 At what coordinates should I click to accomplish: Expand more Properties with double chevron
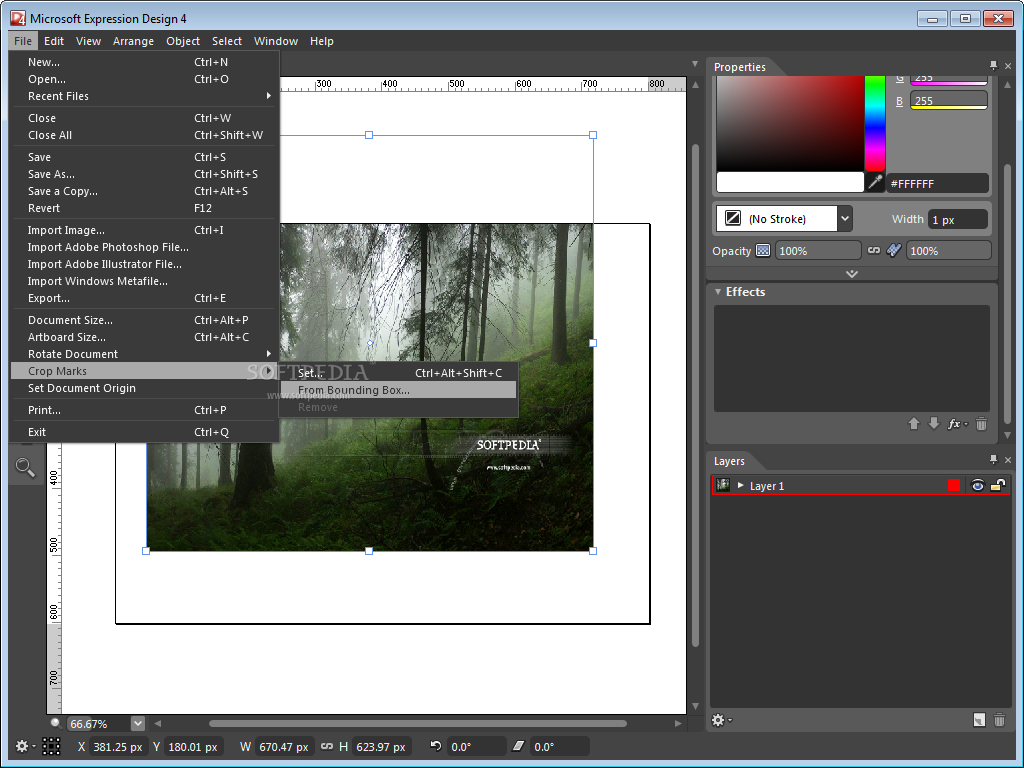coord(852,274)
